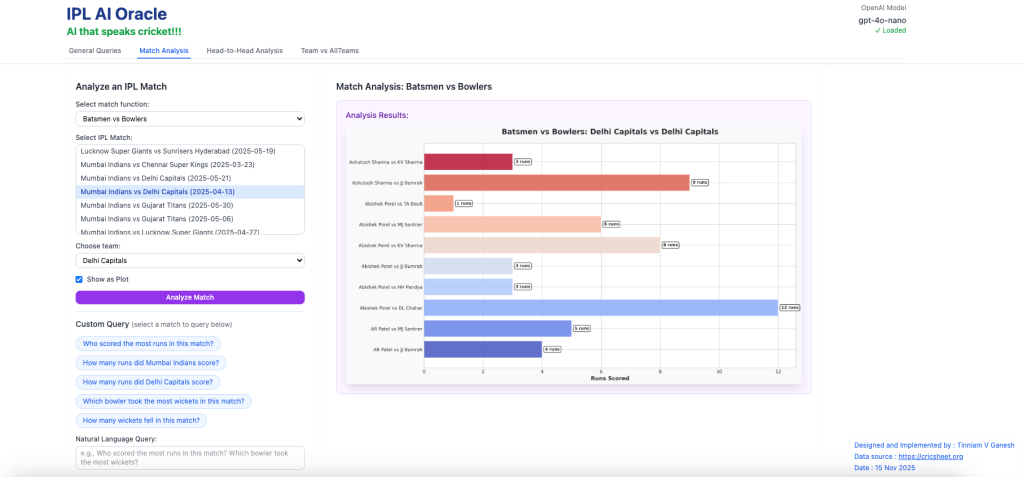This screenshot has height=477, width=1022.
Task: Click 'How many wickets fell in this match?'
Action: point(141,421)
